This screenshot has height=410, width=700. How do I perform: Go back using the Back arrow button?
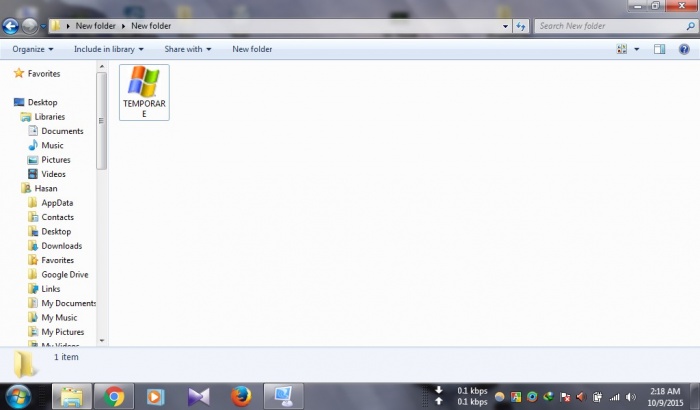[10, 26]
